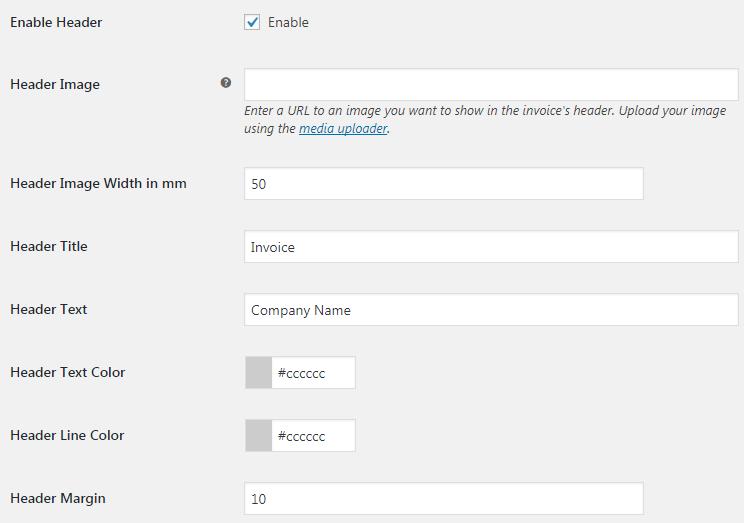Image resolution: width=744 pixels, height=523 pixels.
Task: Click the Header Image Width field
Action: pyautogui.click(x=444, y=184)
